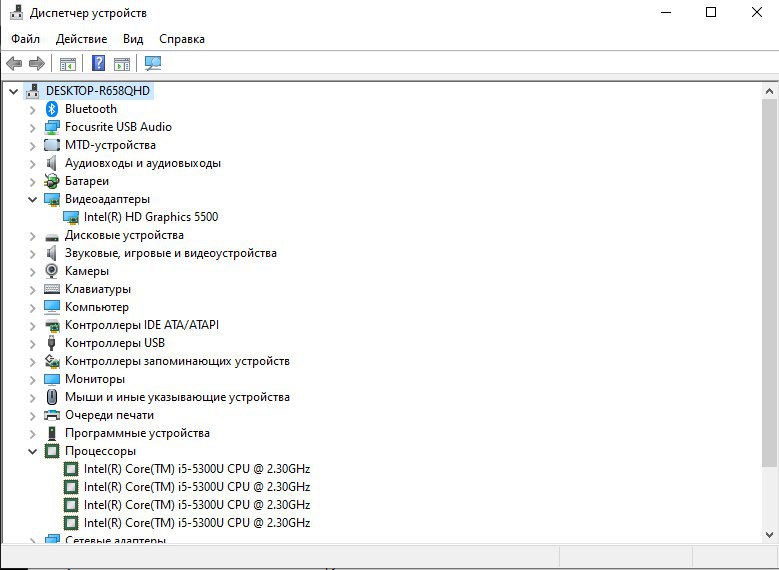This screenshot has height=570, width=779.
Task: Select the Дисковые устройства label
Action: tap(124, 235)
